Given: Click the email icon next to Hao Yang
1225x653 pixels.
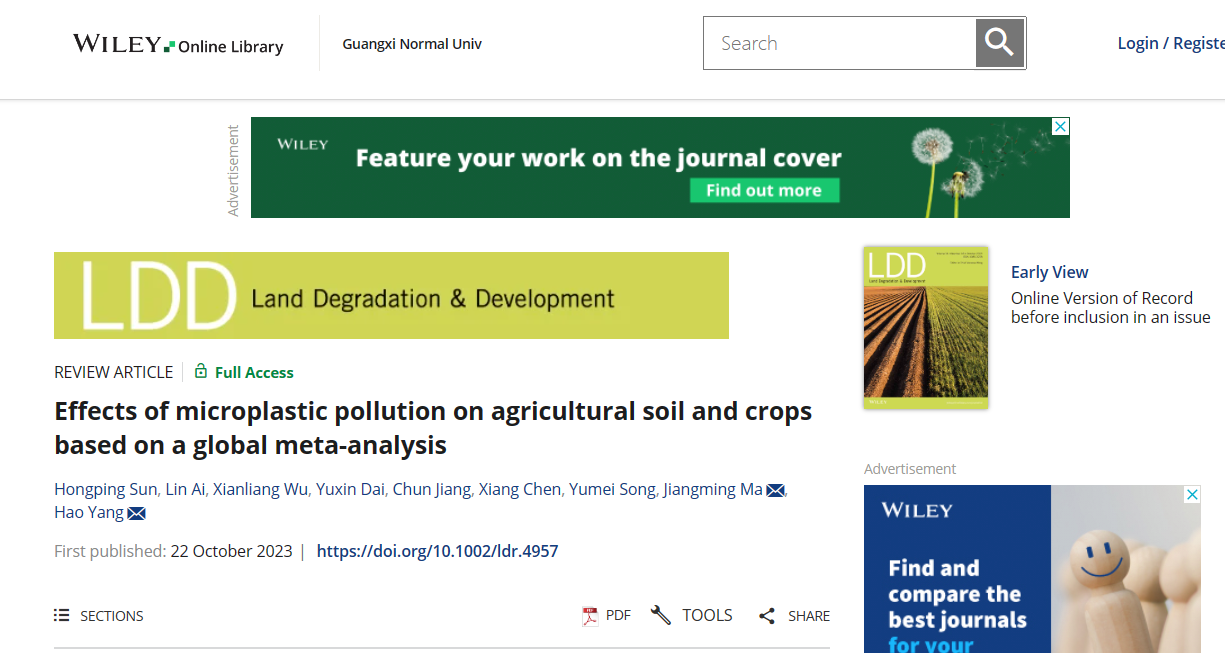Looking at the screenshot, I should (136, 514).
